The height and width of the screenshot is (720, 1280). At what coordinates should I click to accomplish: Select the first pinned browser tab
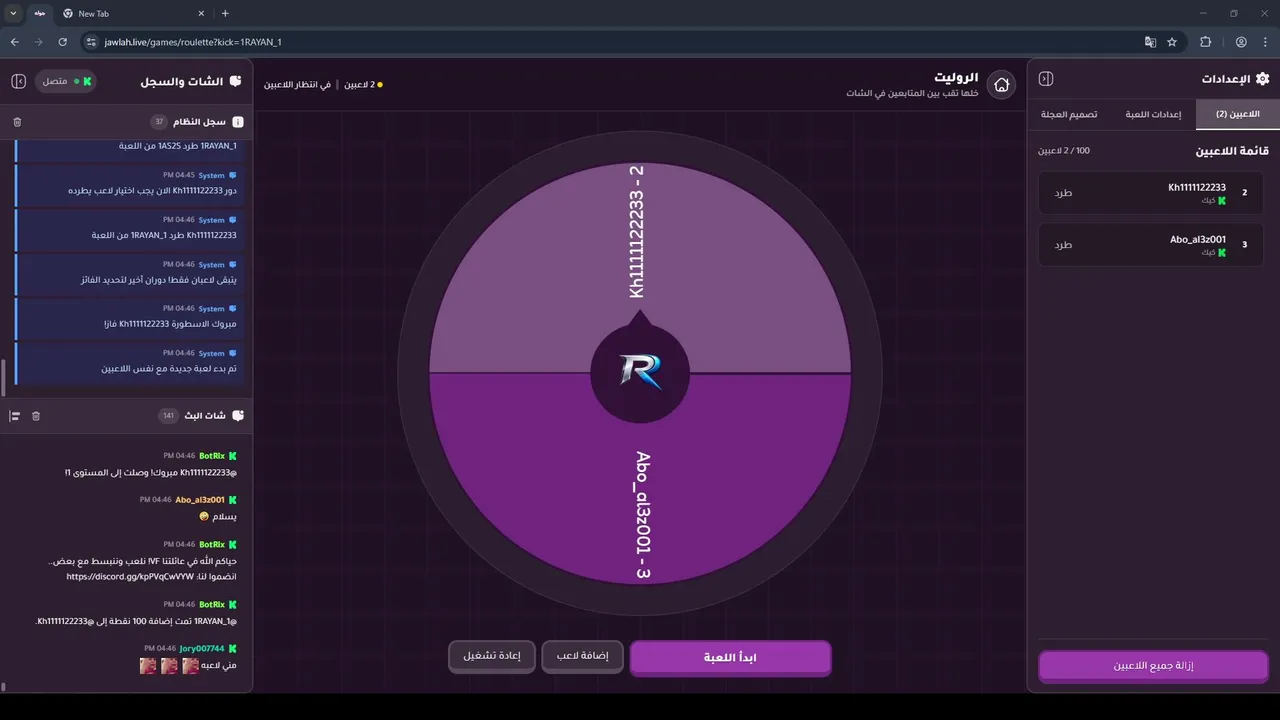(38, 14)
